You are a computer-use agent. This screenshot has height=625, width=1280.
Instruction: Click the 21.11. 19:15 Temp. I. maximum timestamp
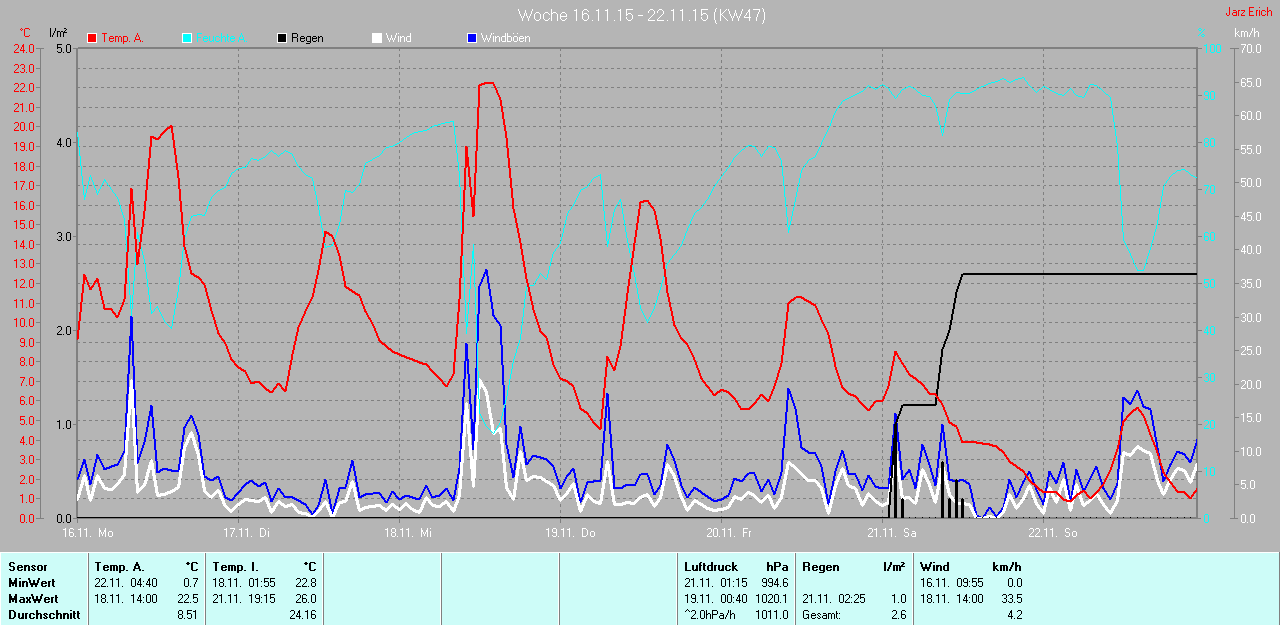coord(244,599)
